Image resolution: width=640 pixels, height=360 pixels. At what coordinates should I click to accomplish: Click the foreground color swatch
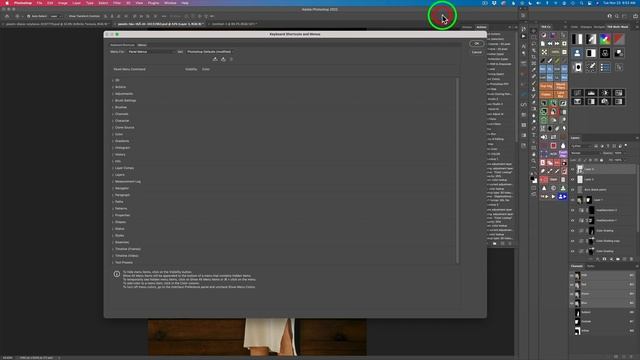(x=532, y=178)
